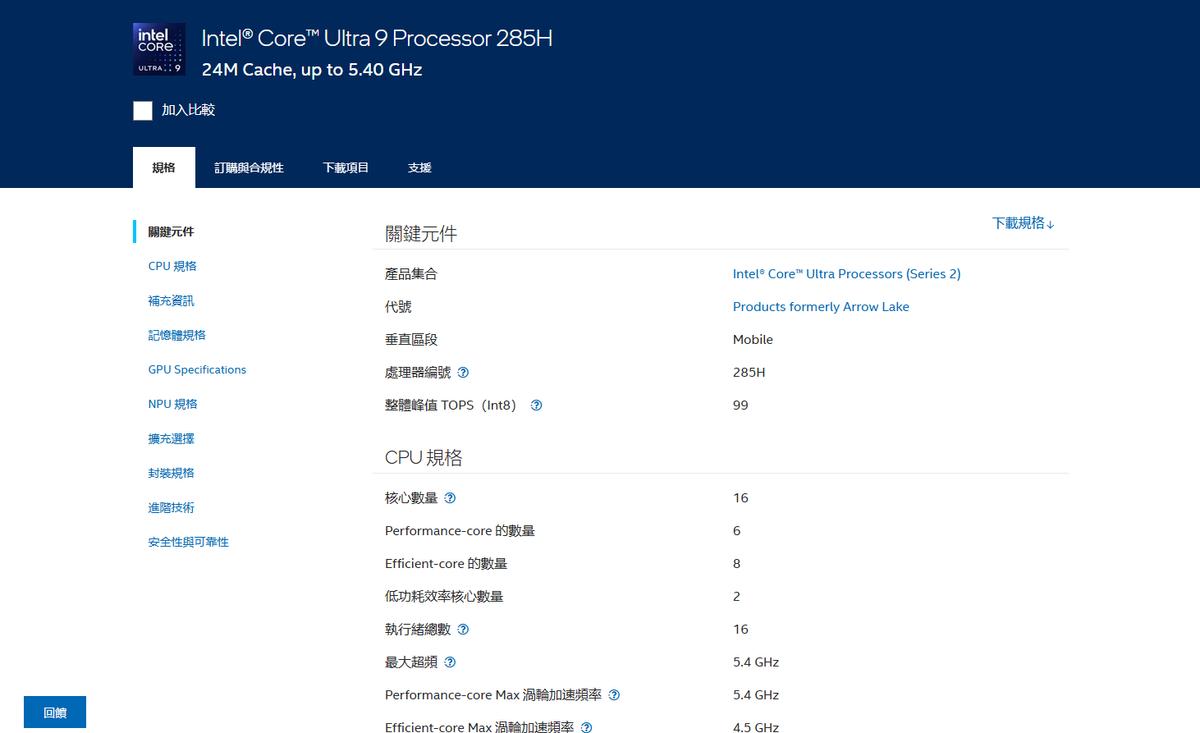Click the Intel Core Ultra 9 badge logo
Screen dimensions: 1200x733
click(159, 49)
